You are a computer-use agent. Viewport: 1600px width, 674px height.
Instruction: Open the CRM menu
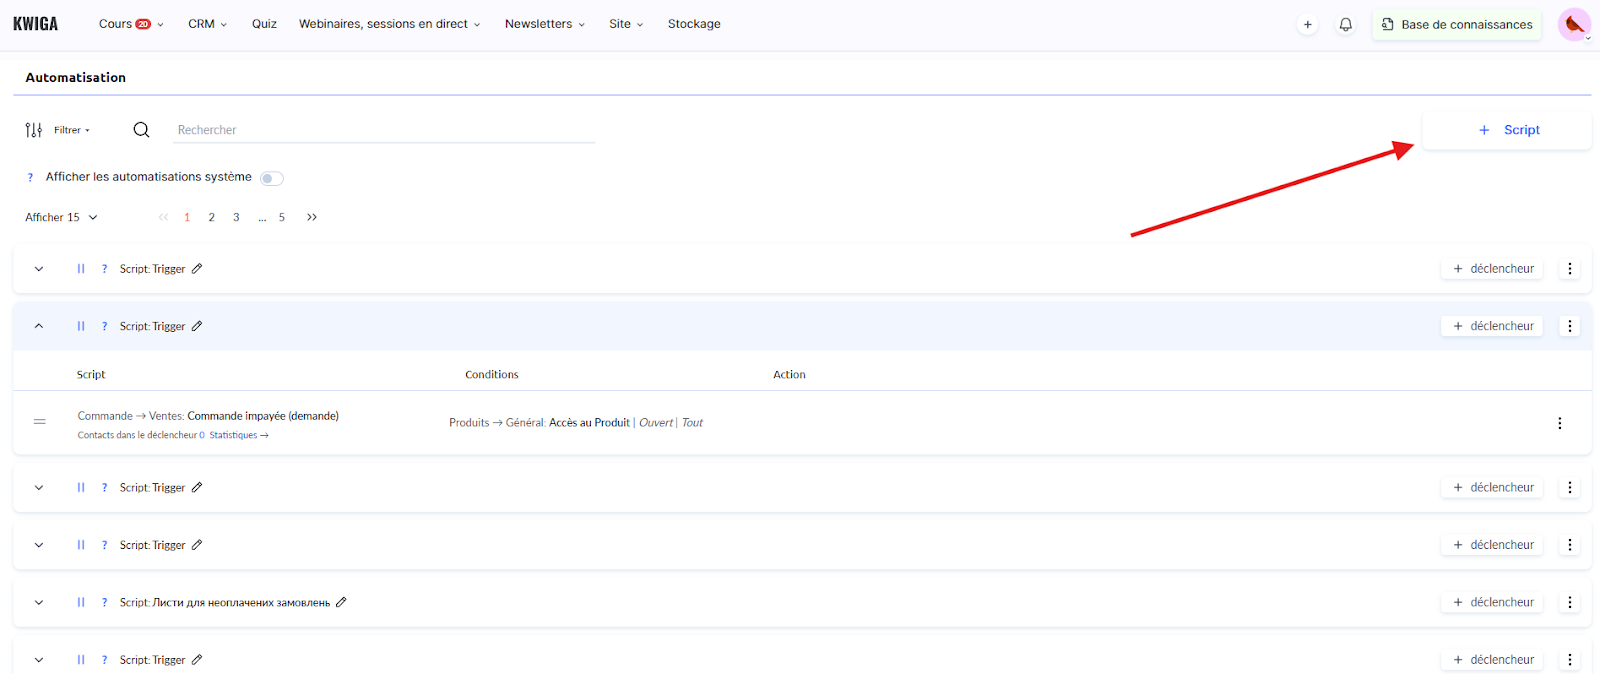point(207,24)
